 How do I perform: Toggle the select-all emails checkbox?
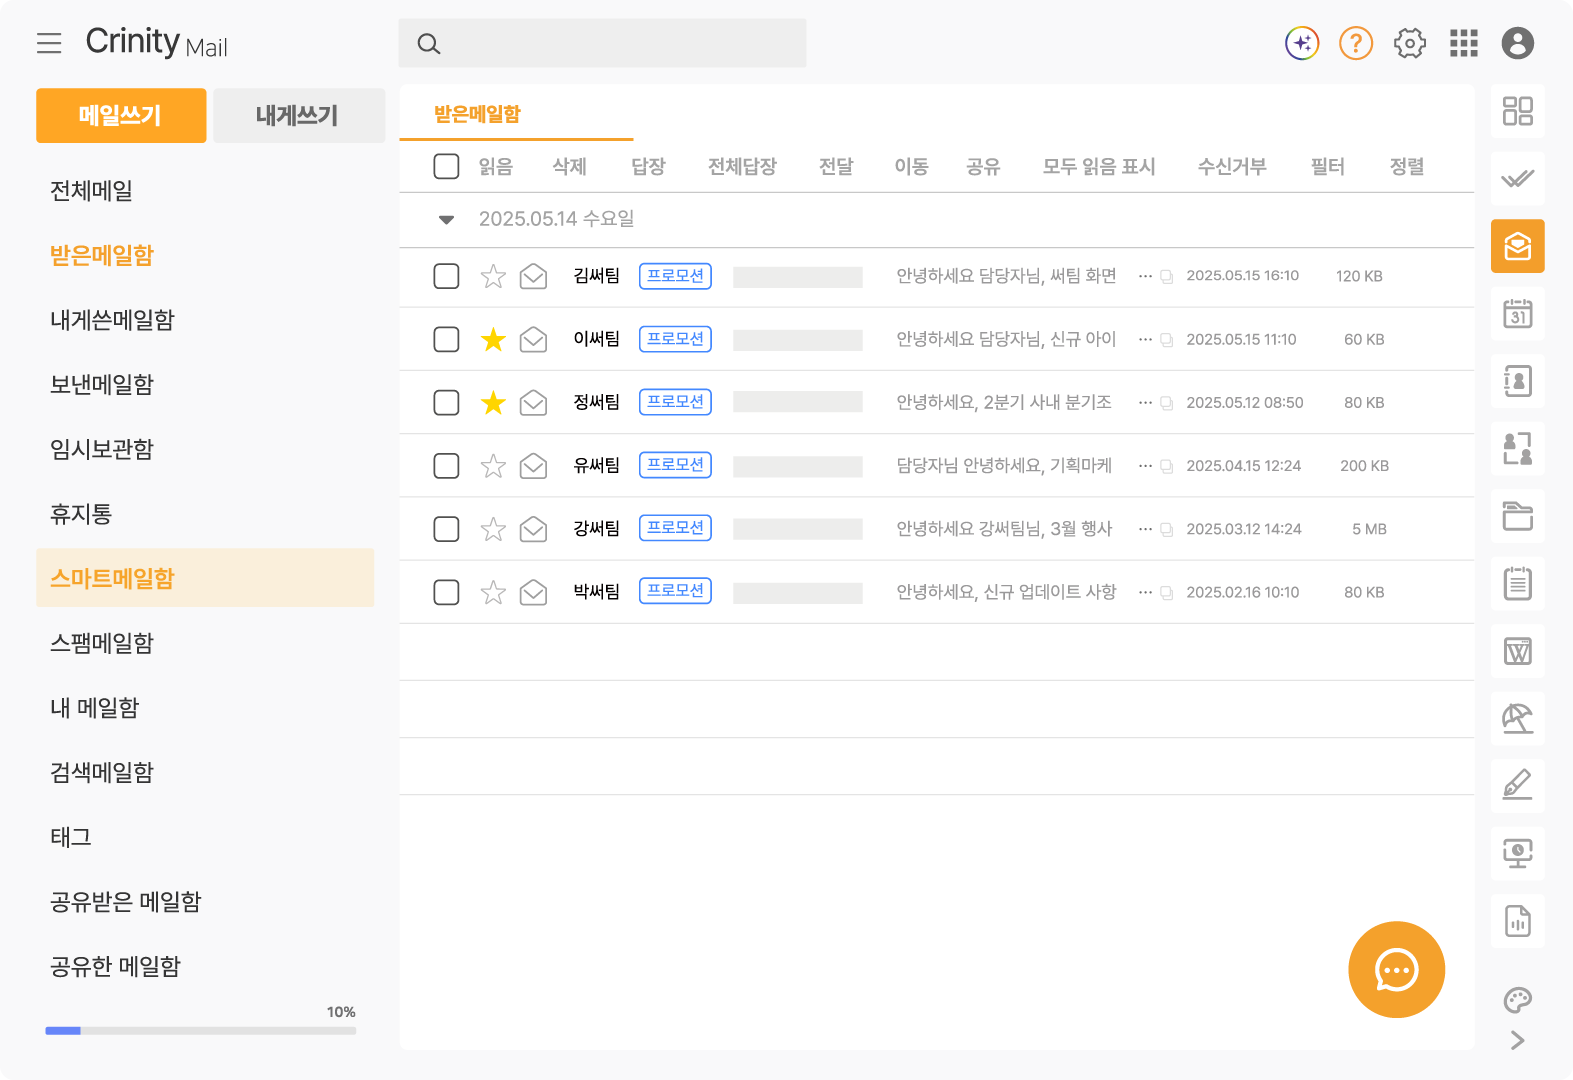[x=446, y=166]
